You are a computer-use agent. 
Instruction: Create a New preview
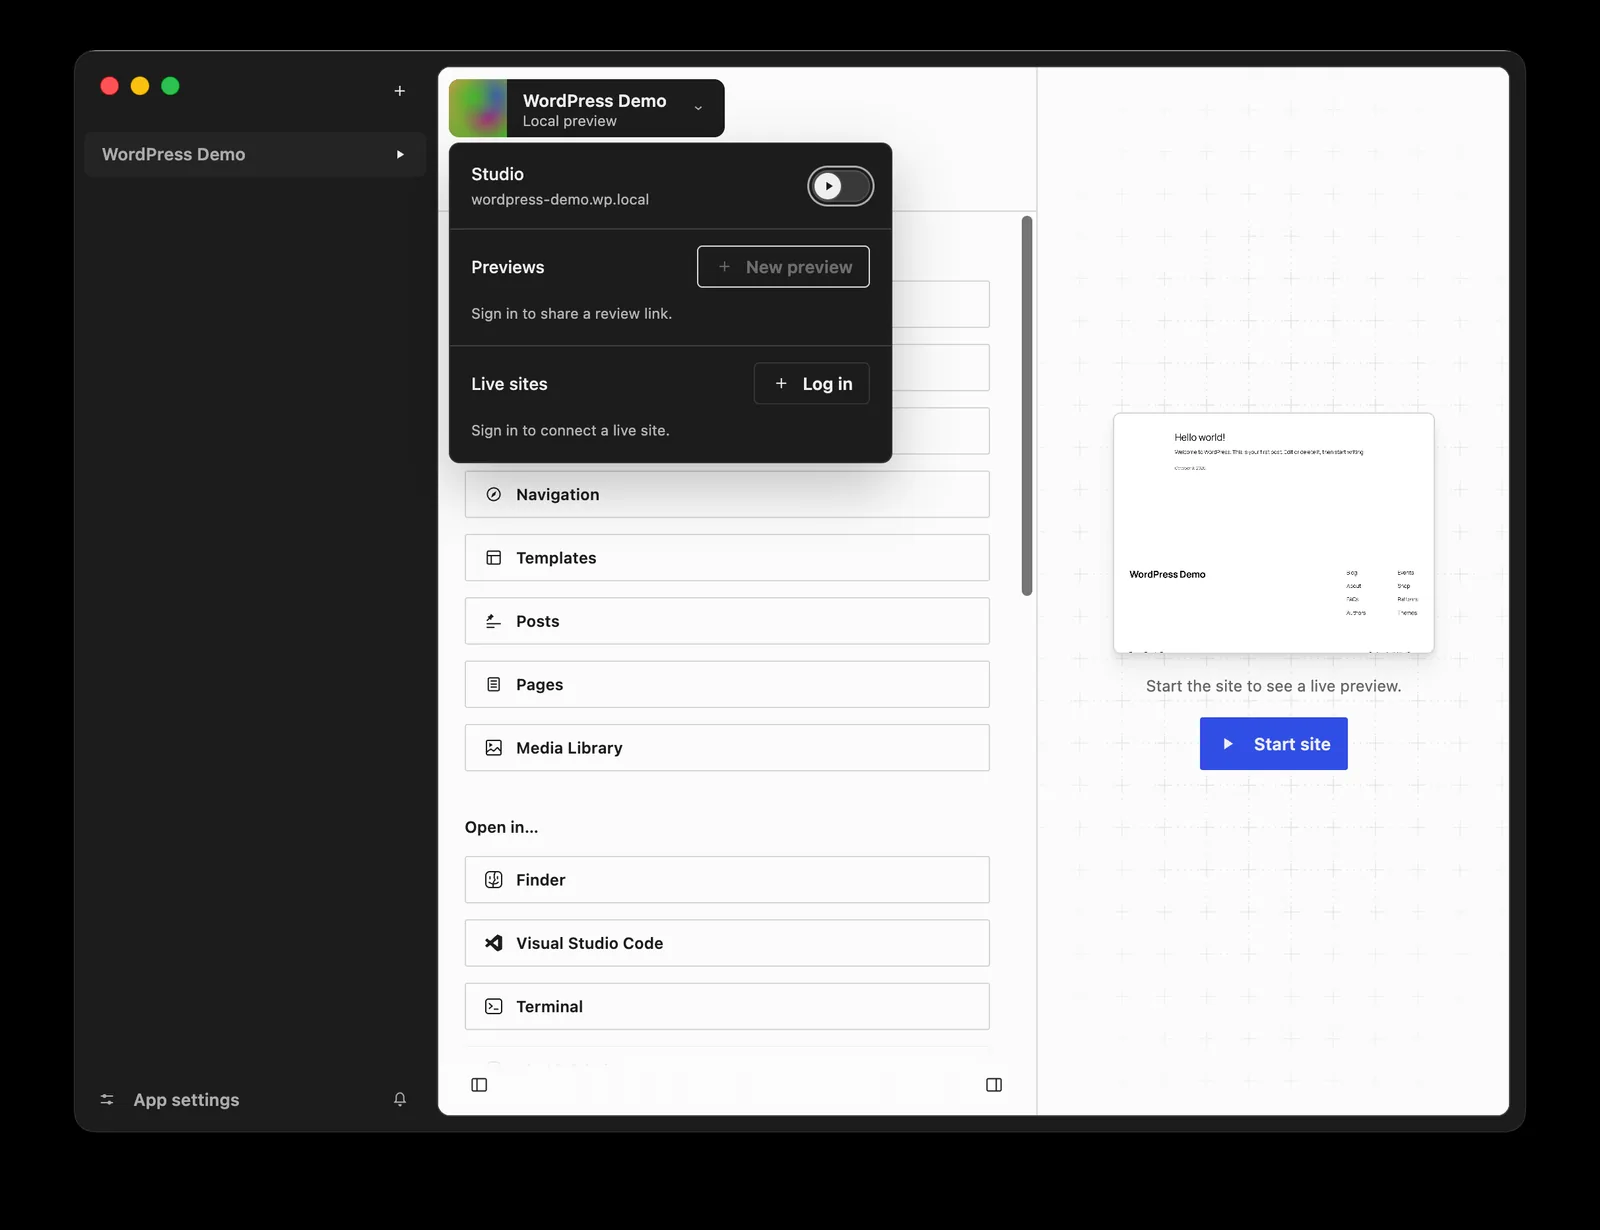coord(783,267)
